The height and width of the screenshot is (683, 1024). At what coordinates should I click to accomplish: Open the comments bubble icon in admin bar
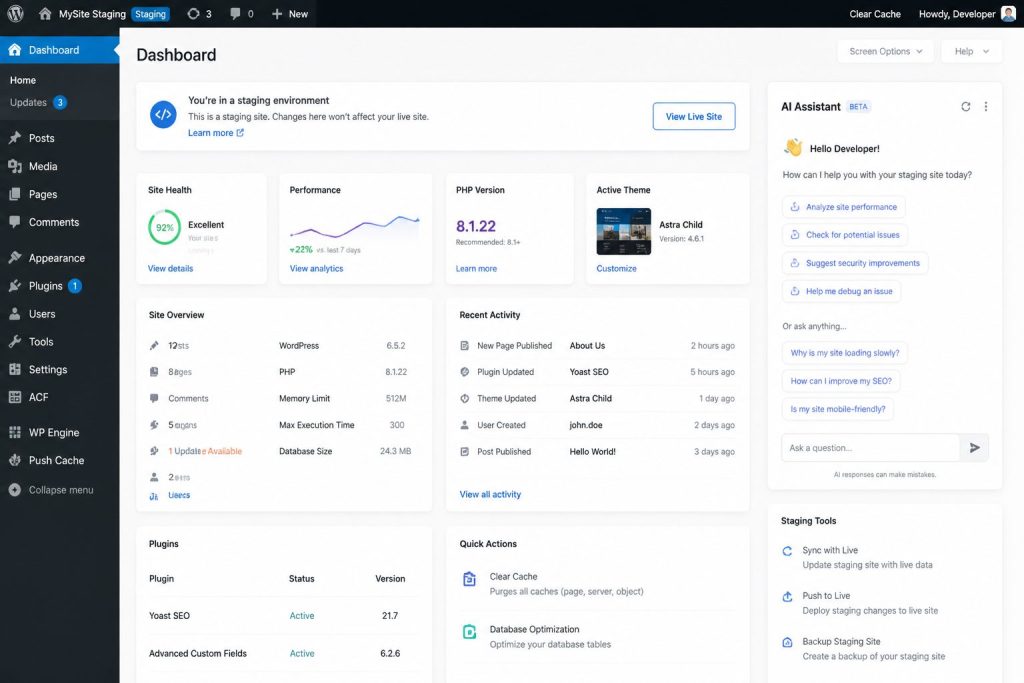pos(235,14)
